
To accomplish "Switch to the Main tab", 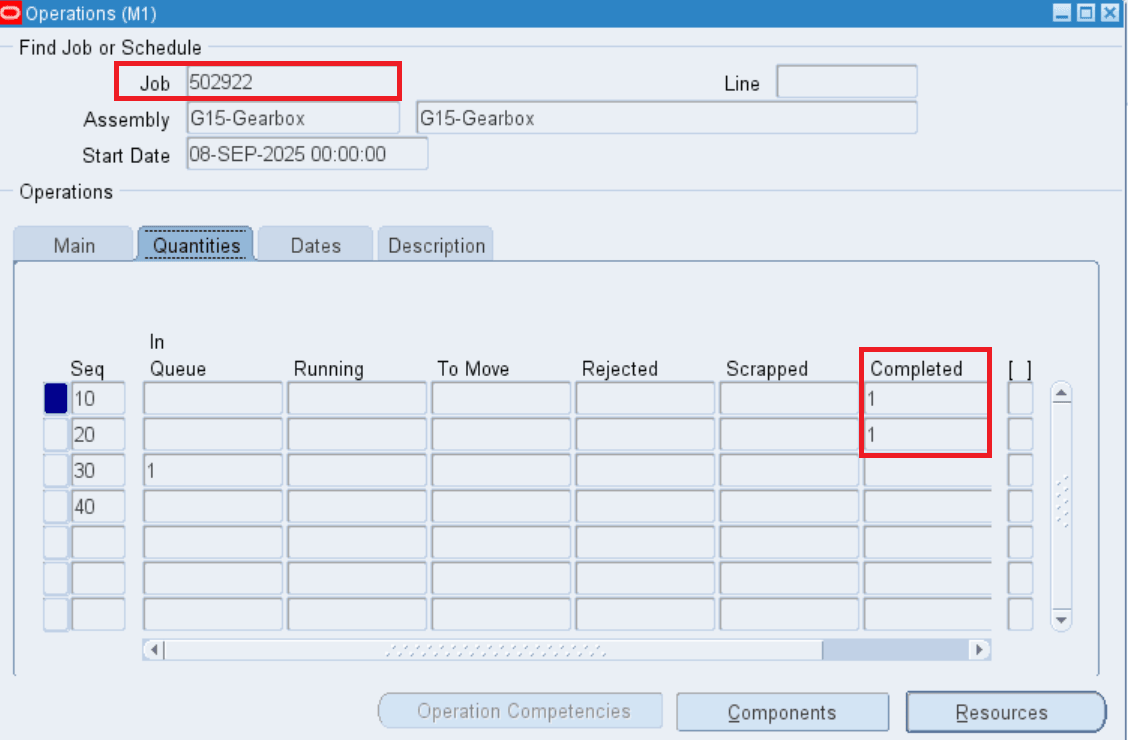I will click(73, 245).
